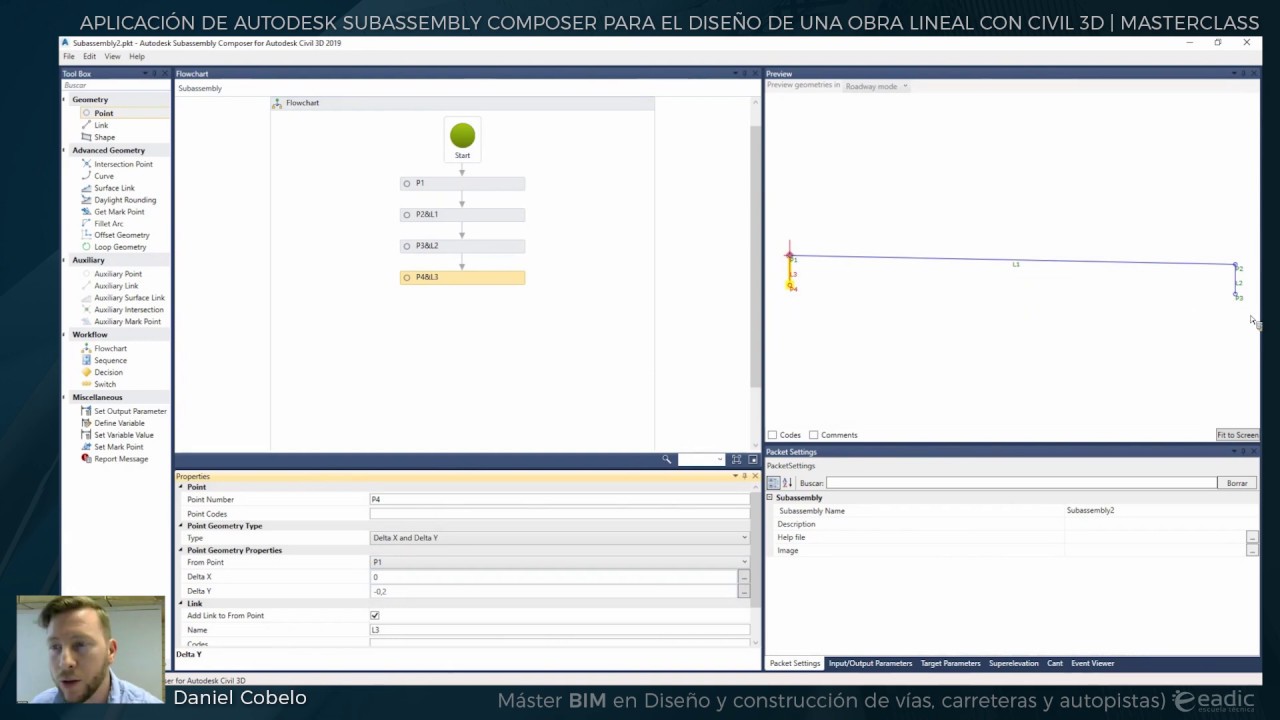Choose the Auxiliary Surface Link tool
This screenshot has width=1280, height=720.
[129, 298]
